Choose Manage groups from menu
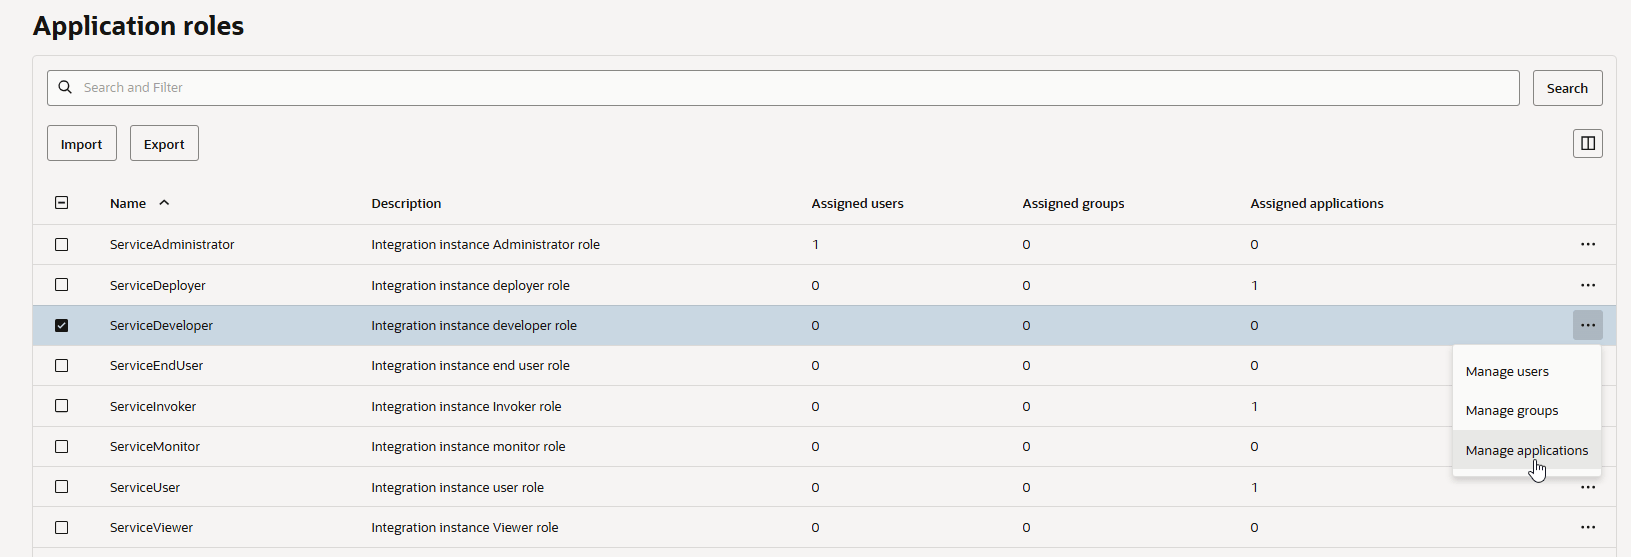Image resolution: width=1631 pixels, height=557 pixels. [1511, 410]
